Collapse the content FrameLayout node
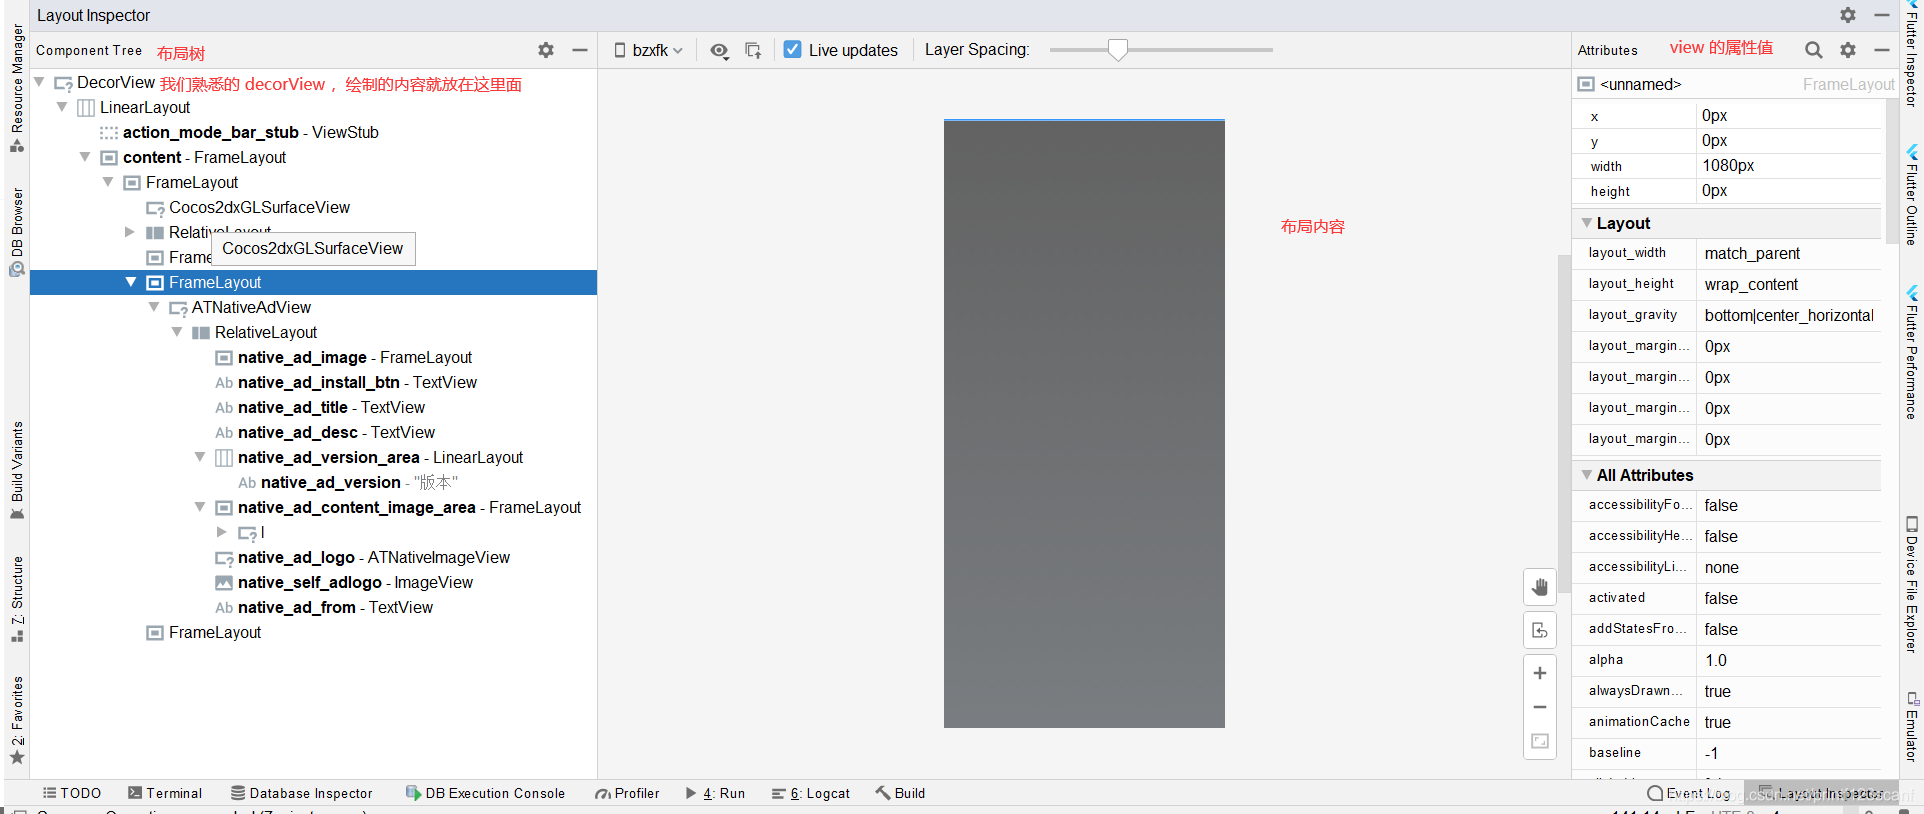This screenshot has width=1924, height=814. tap(85, 157)
